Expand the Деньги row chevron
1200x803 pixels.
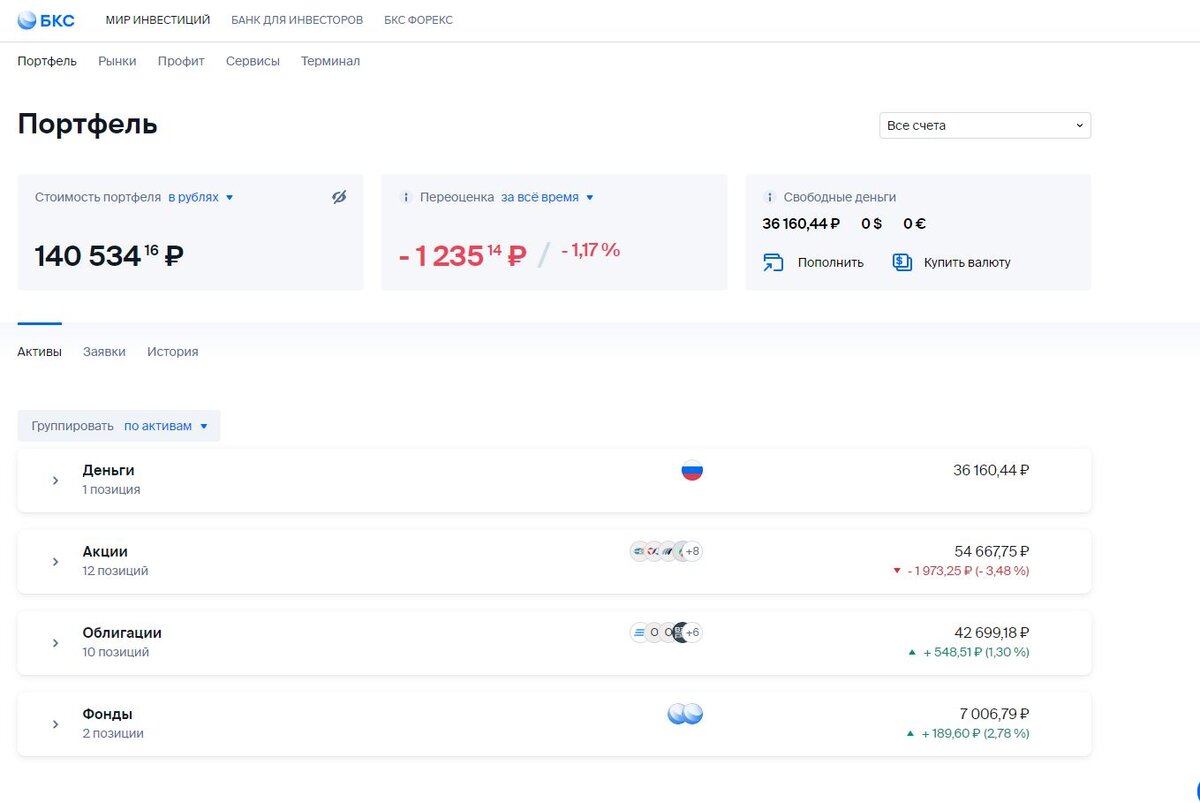pyautogui.click(x=56, y=481)
